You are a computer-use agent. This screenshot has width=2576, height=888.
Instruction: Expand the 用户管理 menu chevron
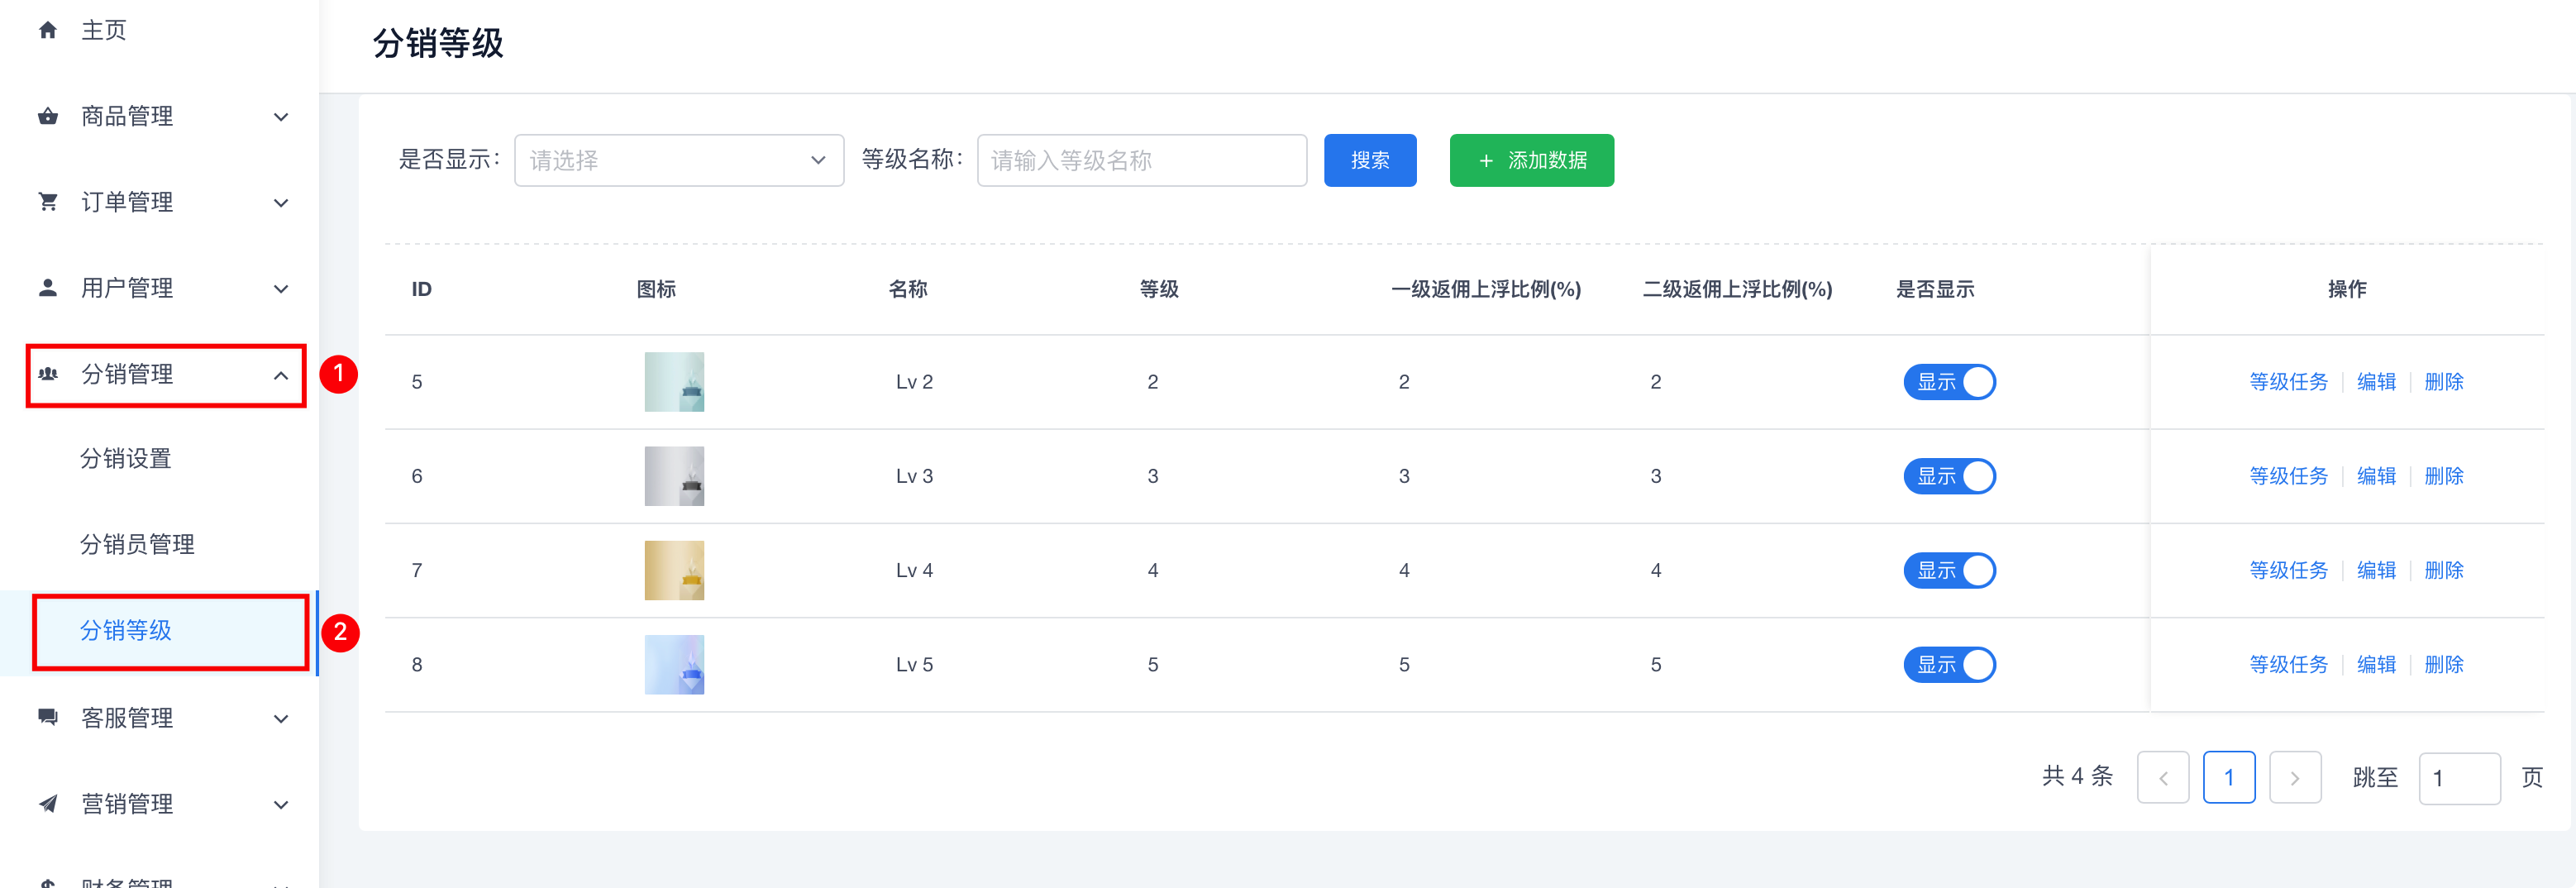(x=281, y=289)
